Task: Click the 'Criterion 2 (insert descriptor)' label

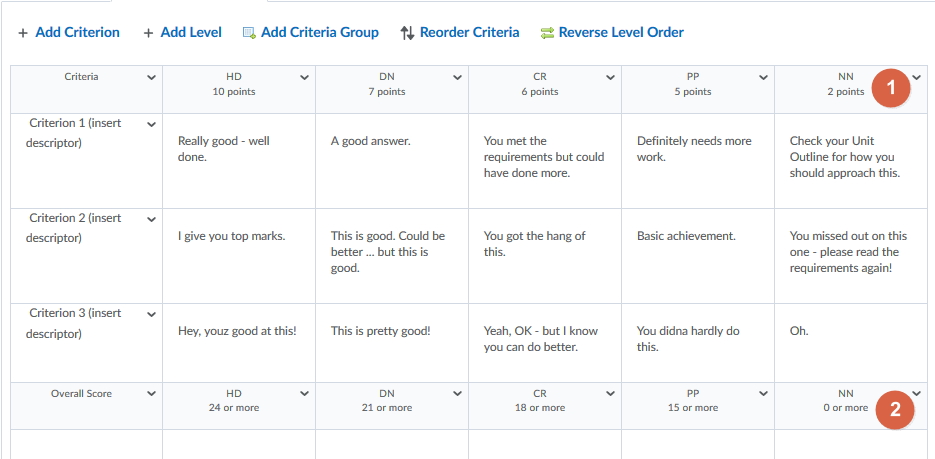Action: tap(73, 228)
